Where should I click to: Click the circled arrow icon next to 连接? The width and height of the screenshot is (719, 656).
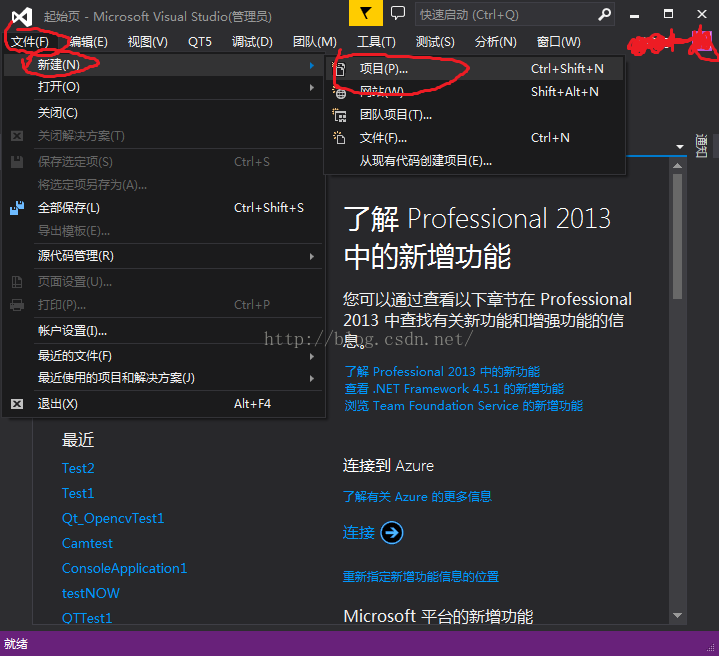(392, 533)
